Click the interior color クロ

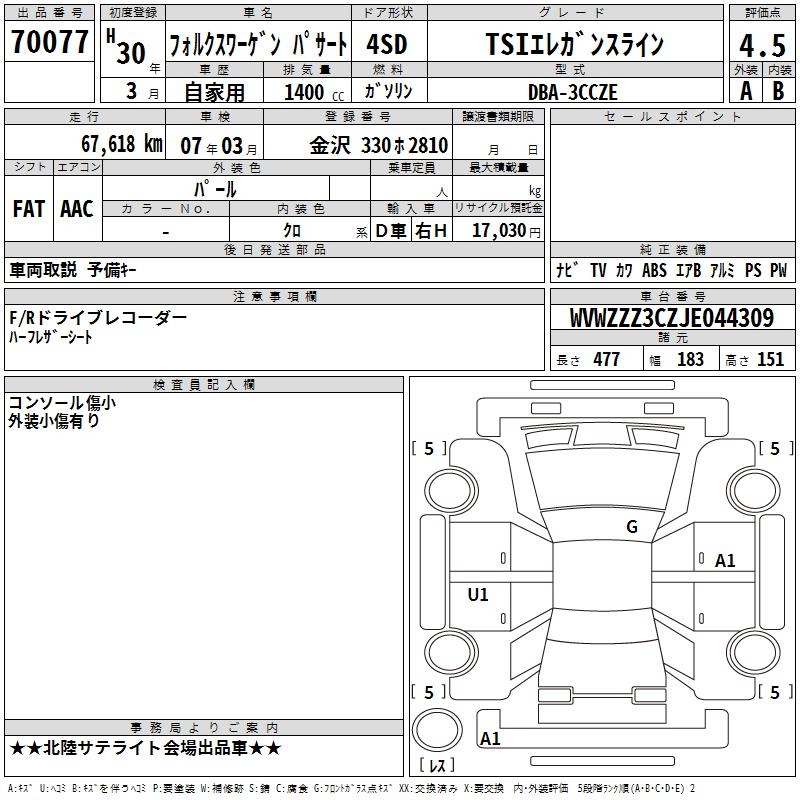click(x=292, y=231)
